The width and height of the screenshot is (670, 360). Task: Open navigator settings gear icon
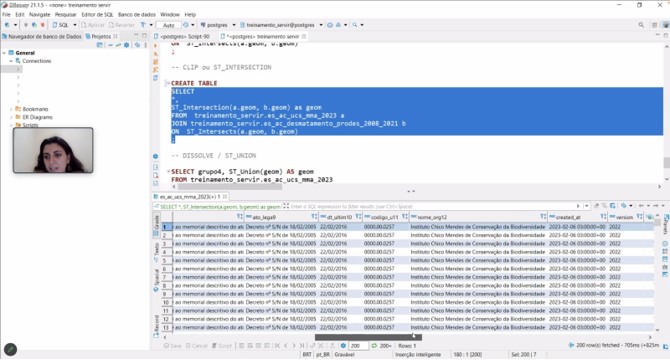[126, 45]
